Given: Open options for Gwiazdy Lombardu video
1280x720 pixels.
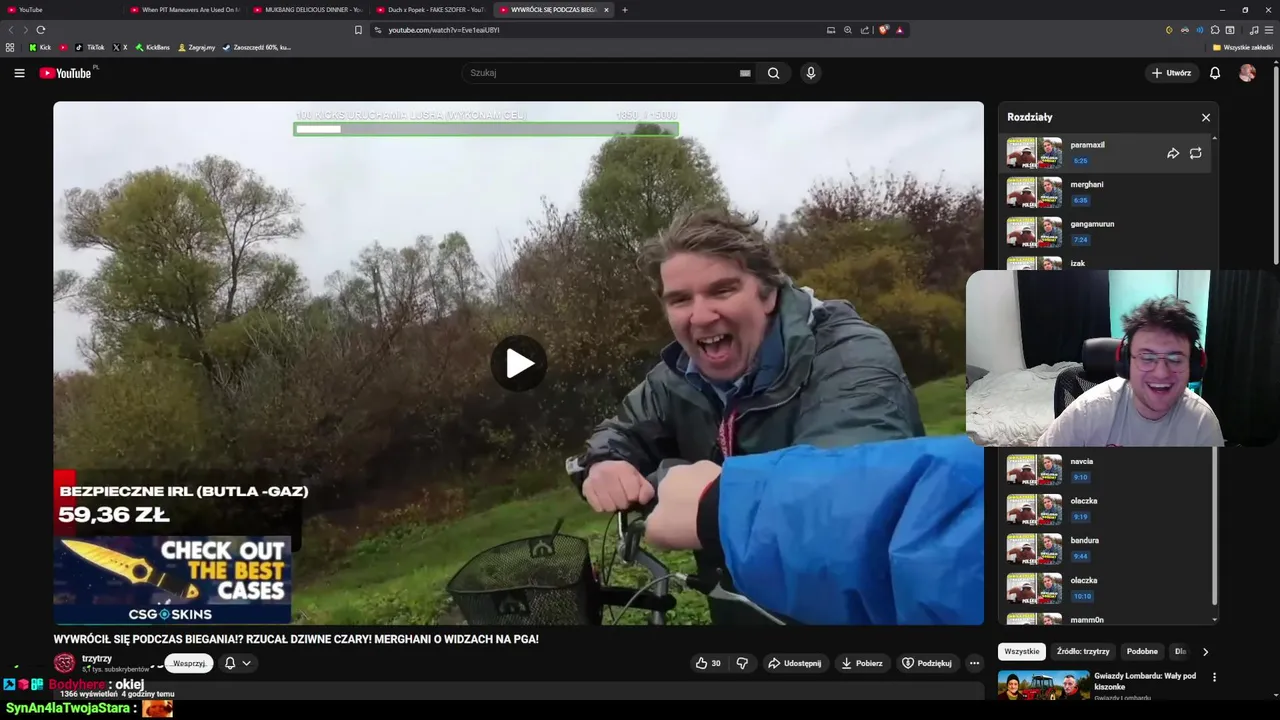Looking at the screenshot, I should (1215, 677).
